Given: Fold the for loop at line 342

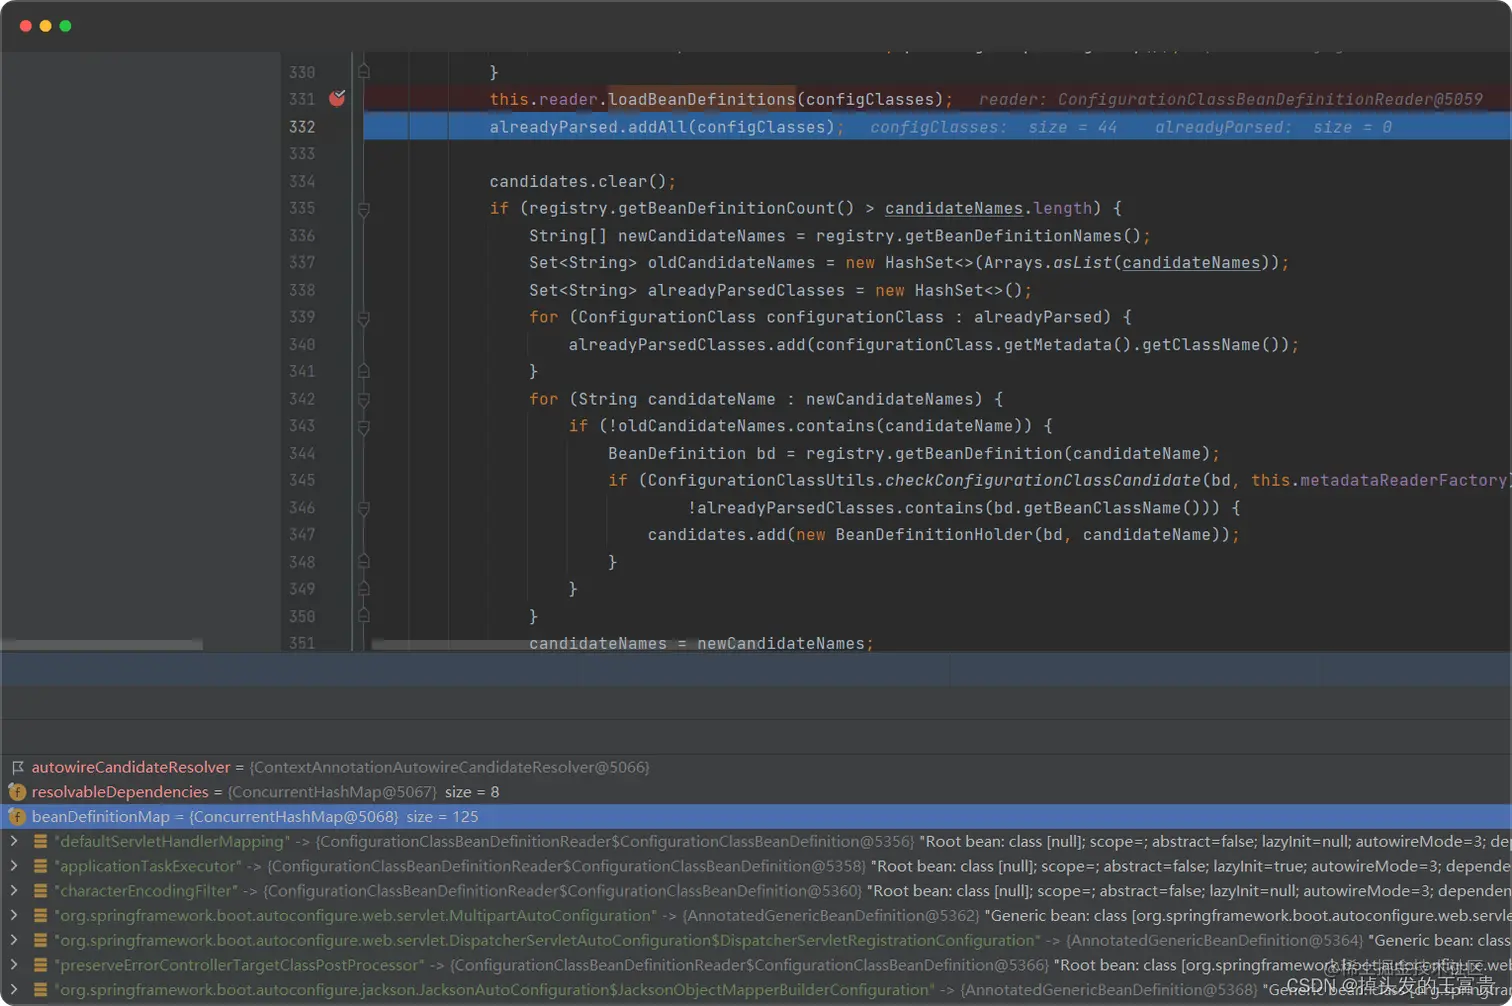Looking at the screenshot, I should pos(364,400).
